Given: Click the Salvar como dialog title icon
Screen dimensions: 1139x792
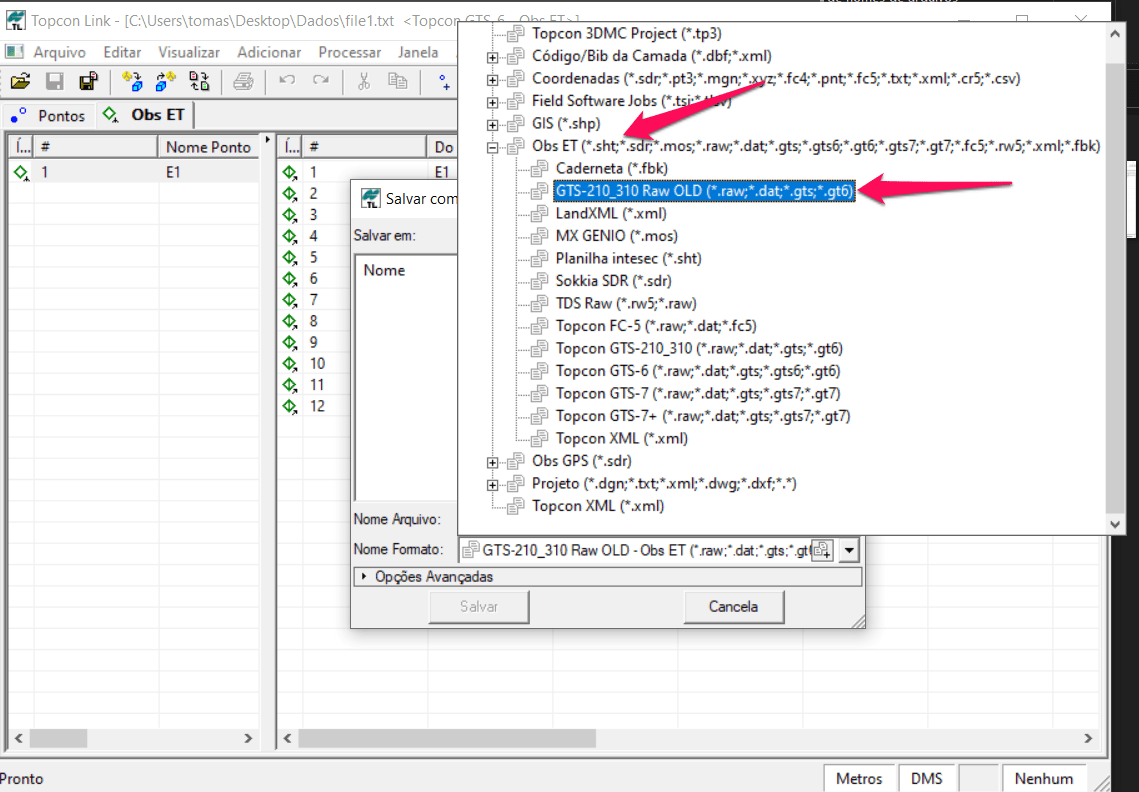Looking at the screenshot, I should coord(370,198).
